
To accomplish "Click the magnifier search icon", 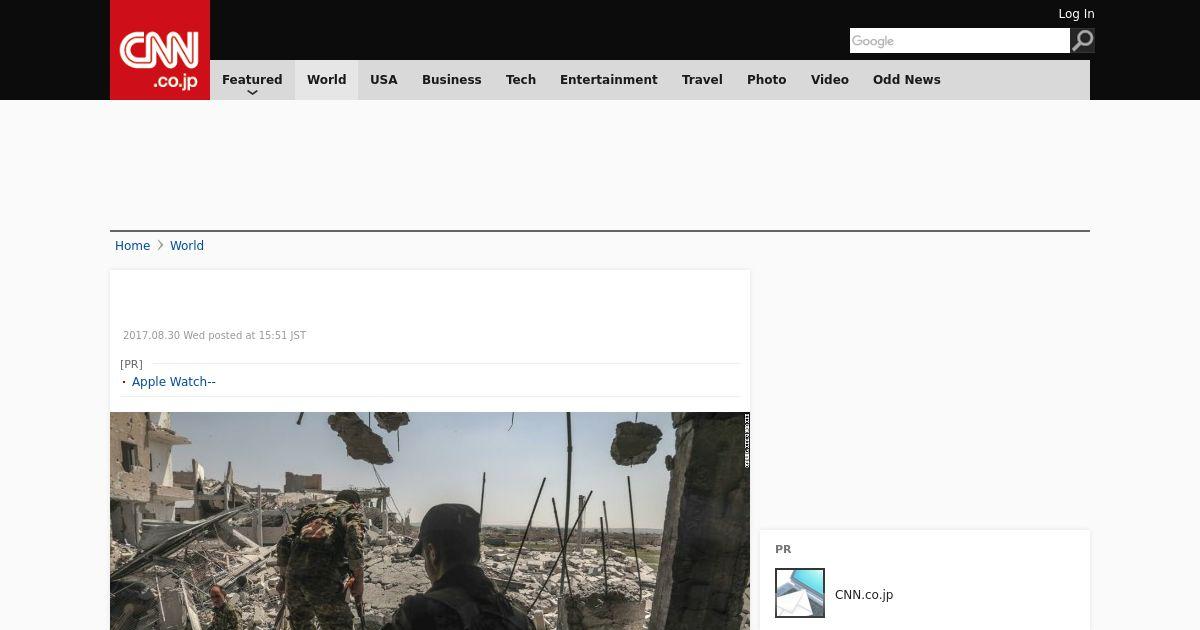I will click(x=1082, y=40).
